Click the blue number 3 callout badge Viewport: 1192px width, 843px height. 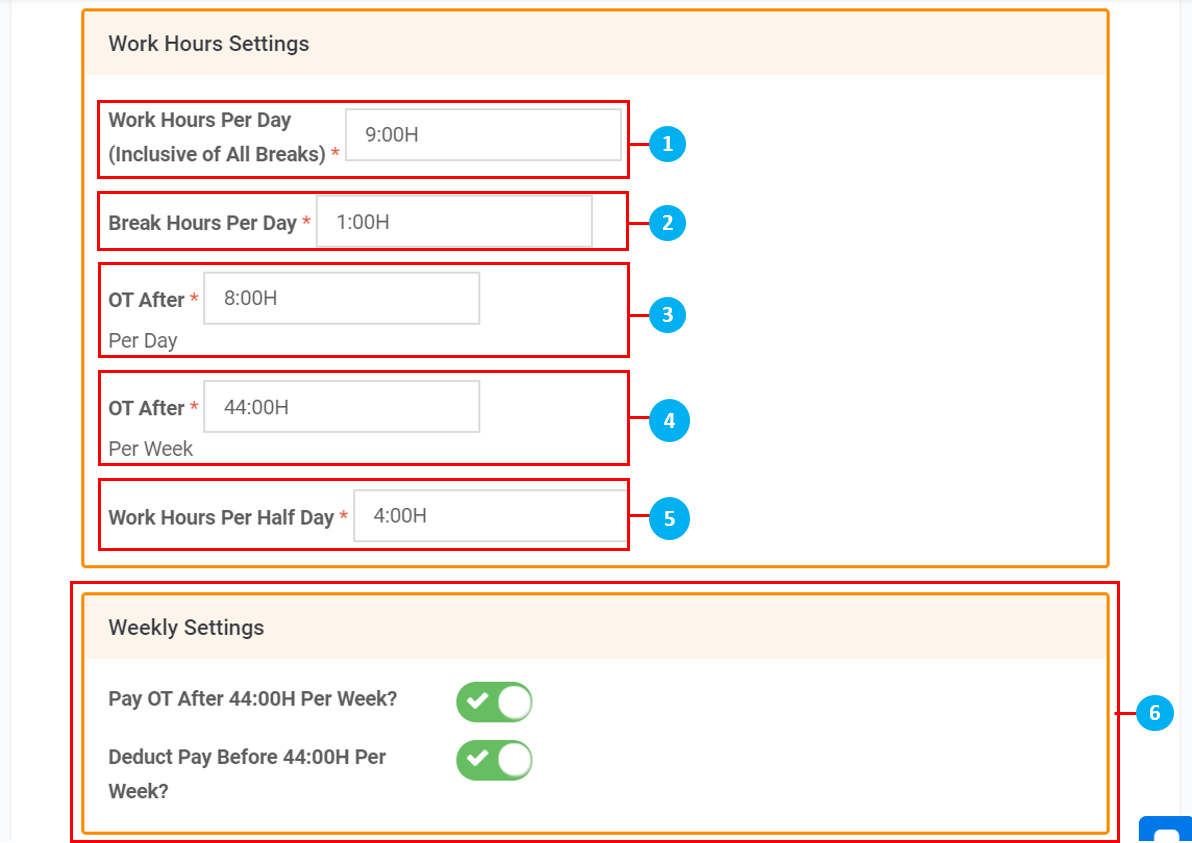[x=667, y=316]
